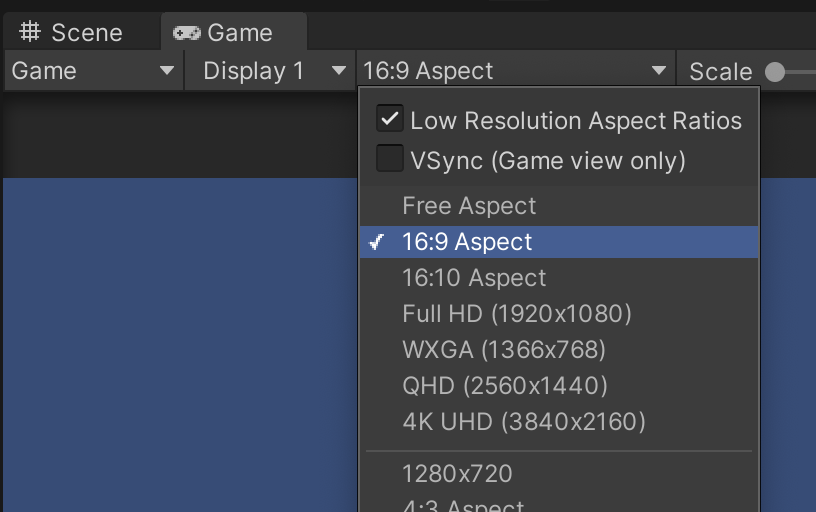816x512 pixels.
Task: Select Free Aspect from the list
Action: point(469,206)
